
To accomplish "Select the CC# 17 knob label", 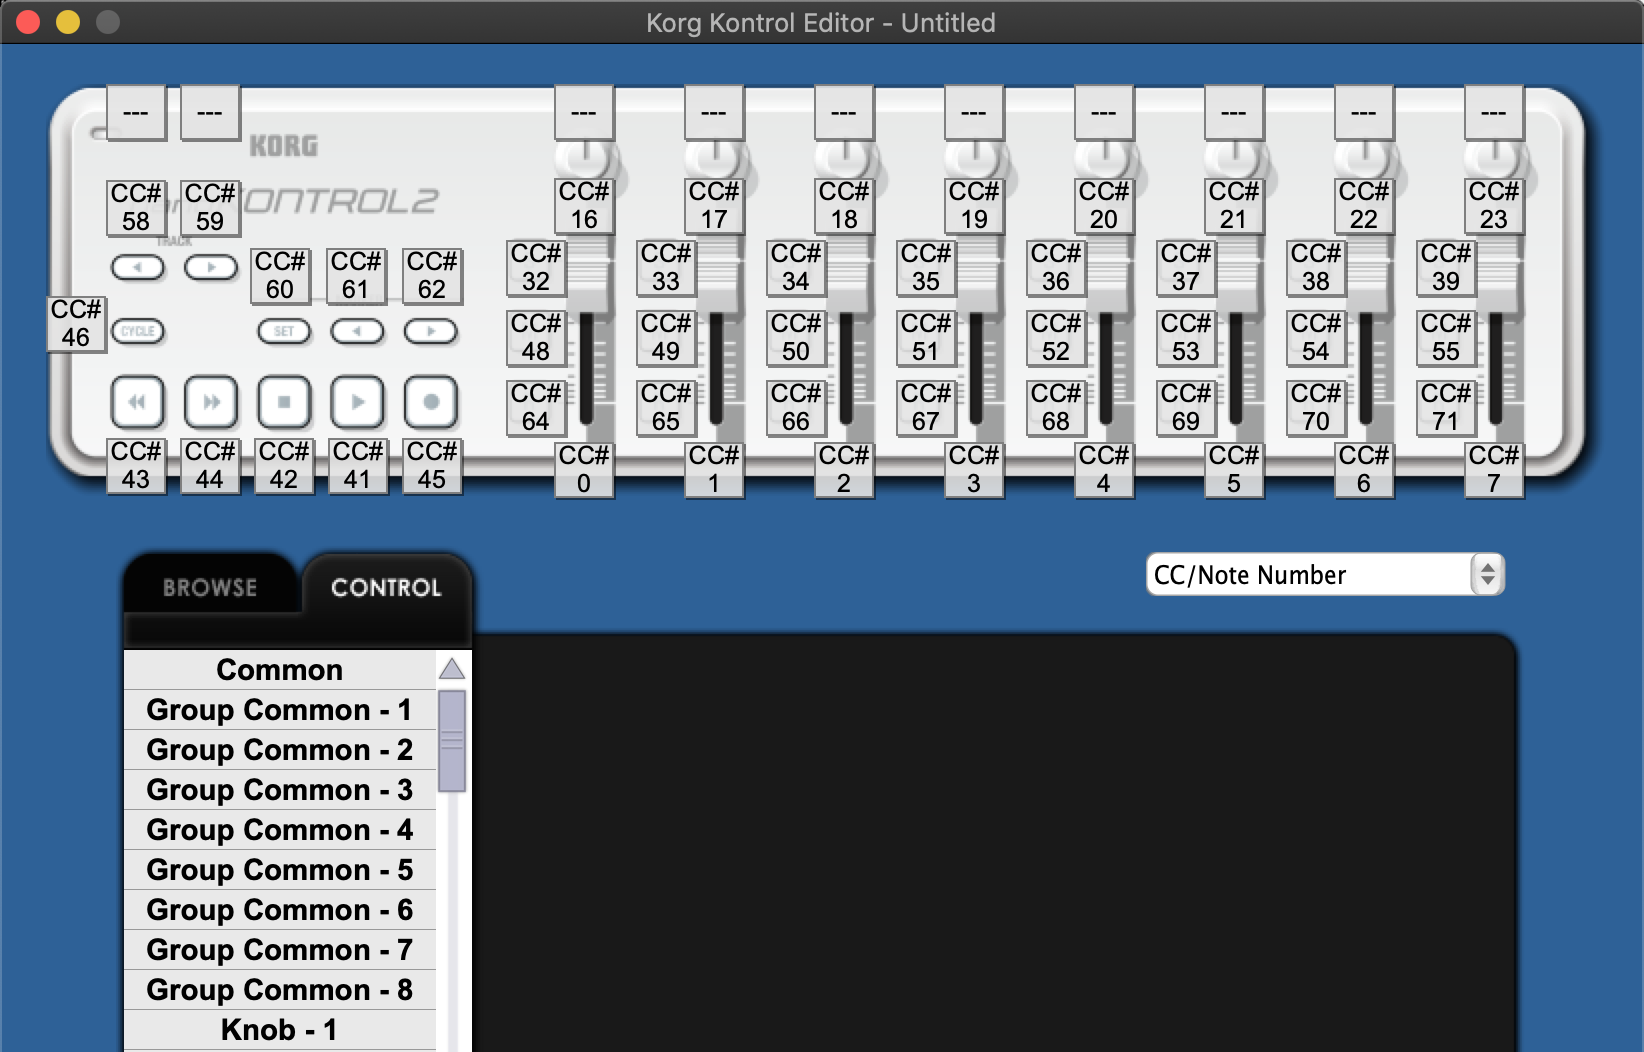I will (714, 206).
